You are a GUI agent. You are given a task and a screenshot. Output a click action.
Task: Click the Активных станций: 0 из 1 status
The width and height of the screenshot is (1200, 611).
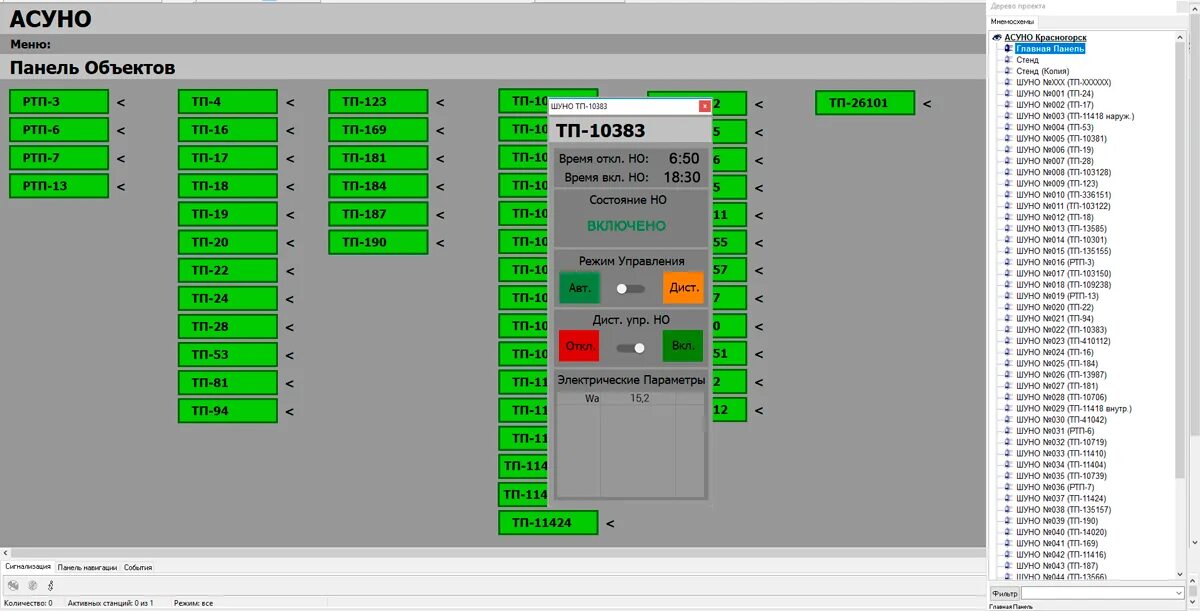pyautogui.click(x=110, y=603)
